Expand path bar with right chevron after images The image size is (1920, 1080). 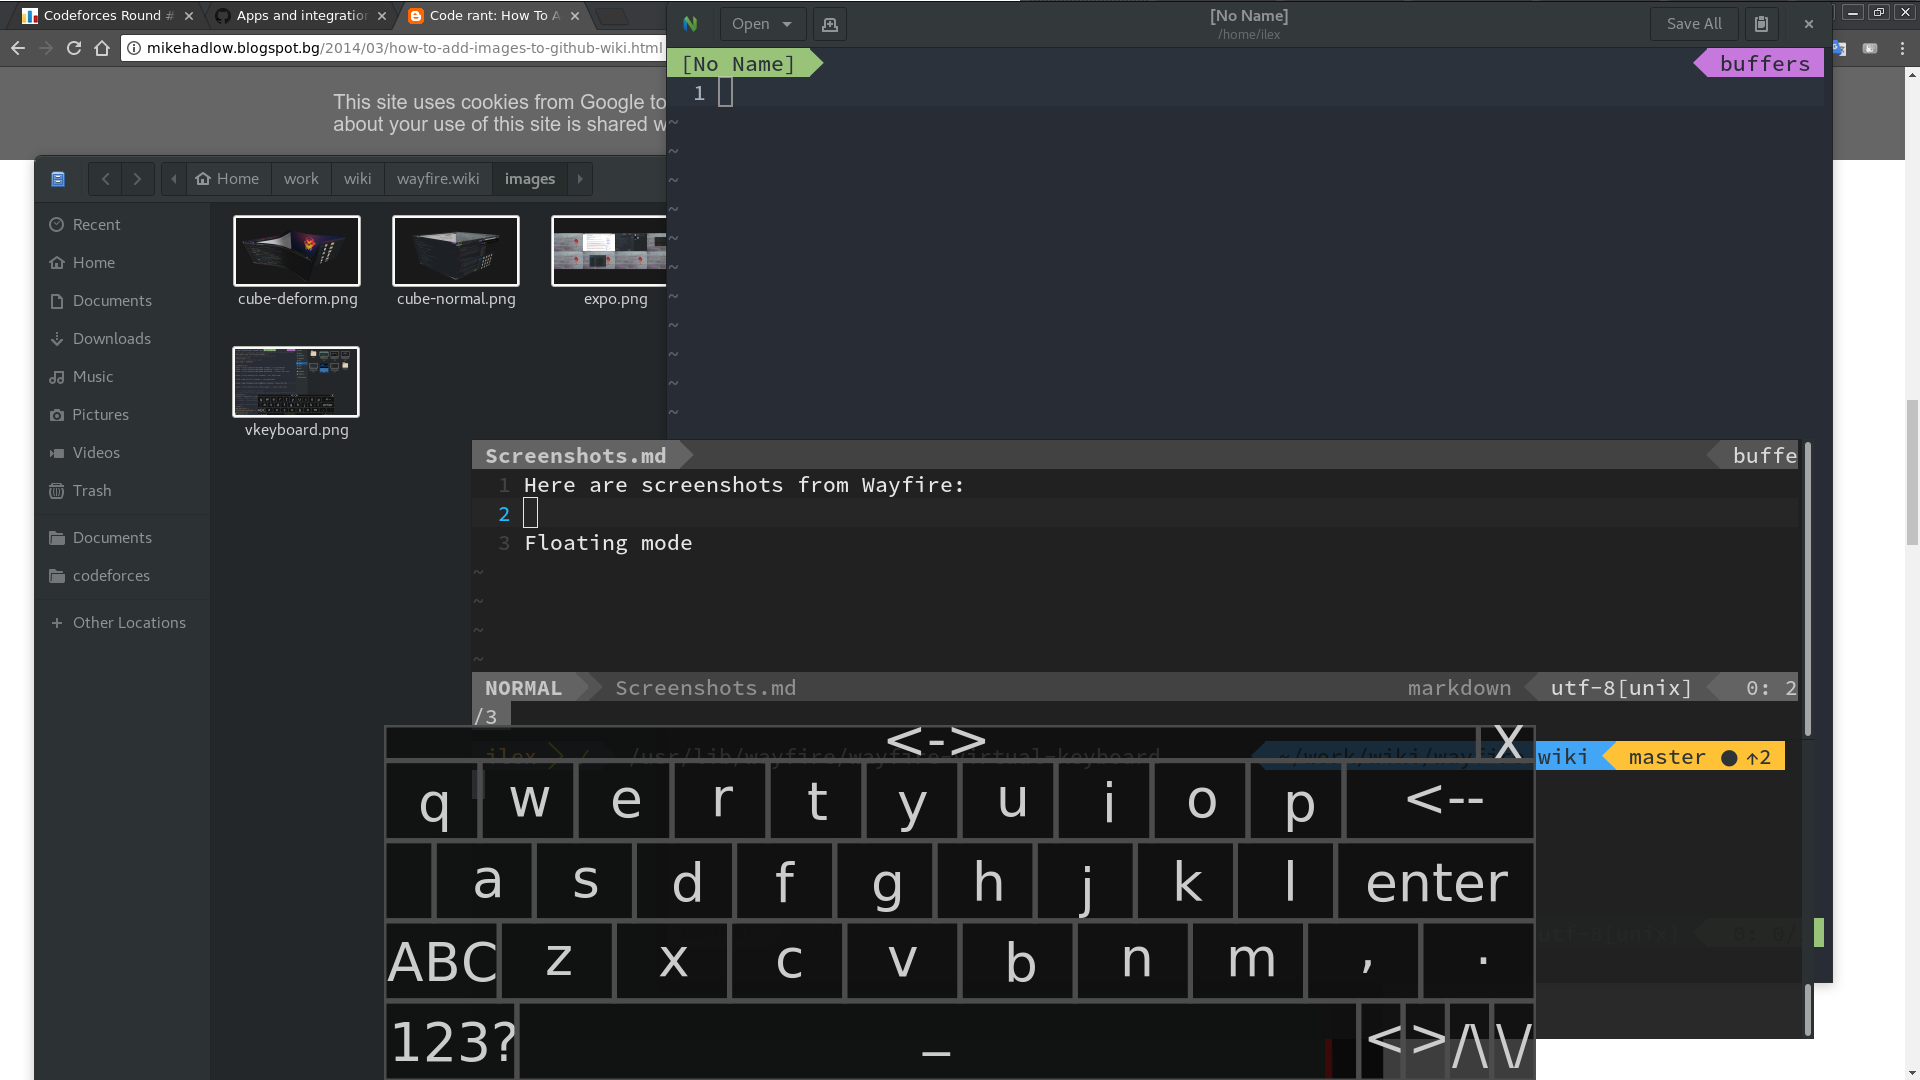point(580,179)
